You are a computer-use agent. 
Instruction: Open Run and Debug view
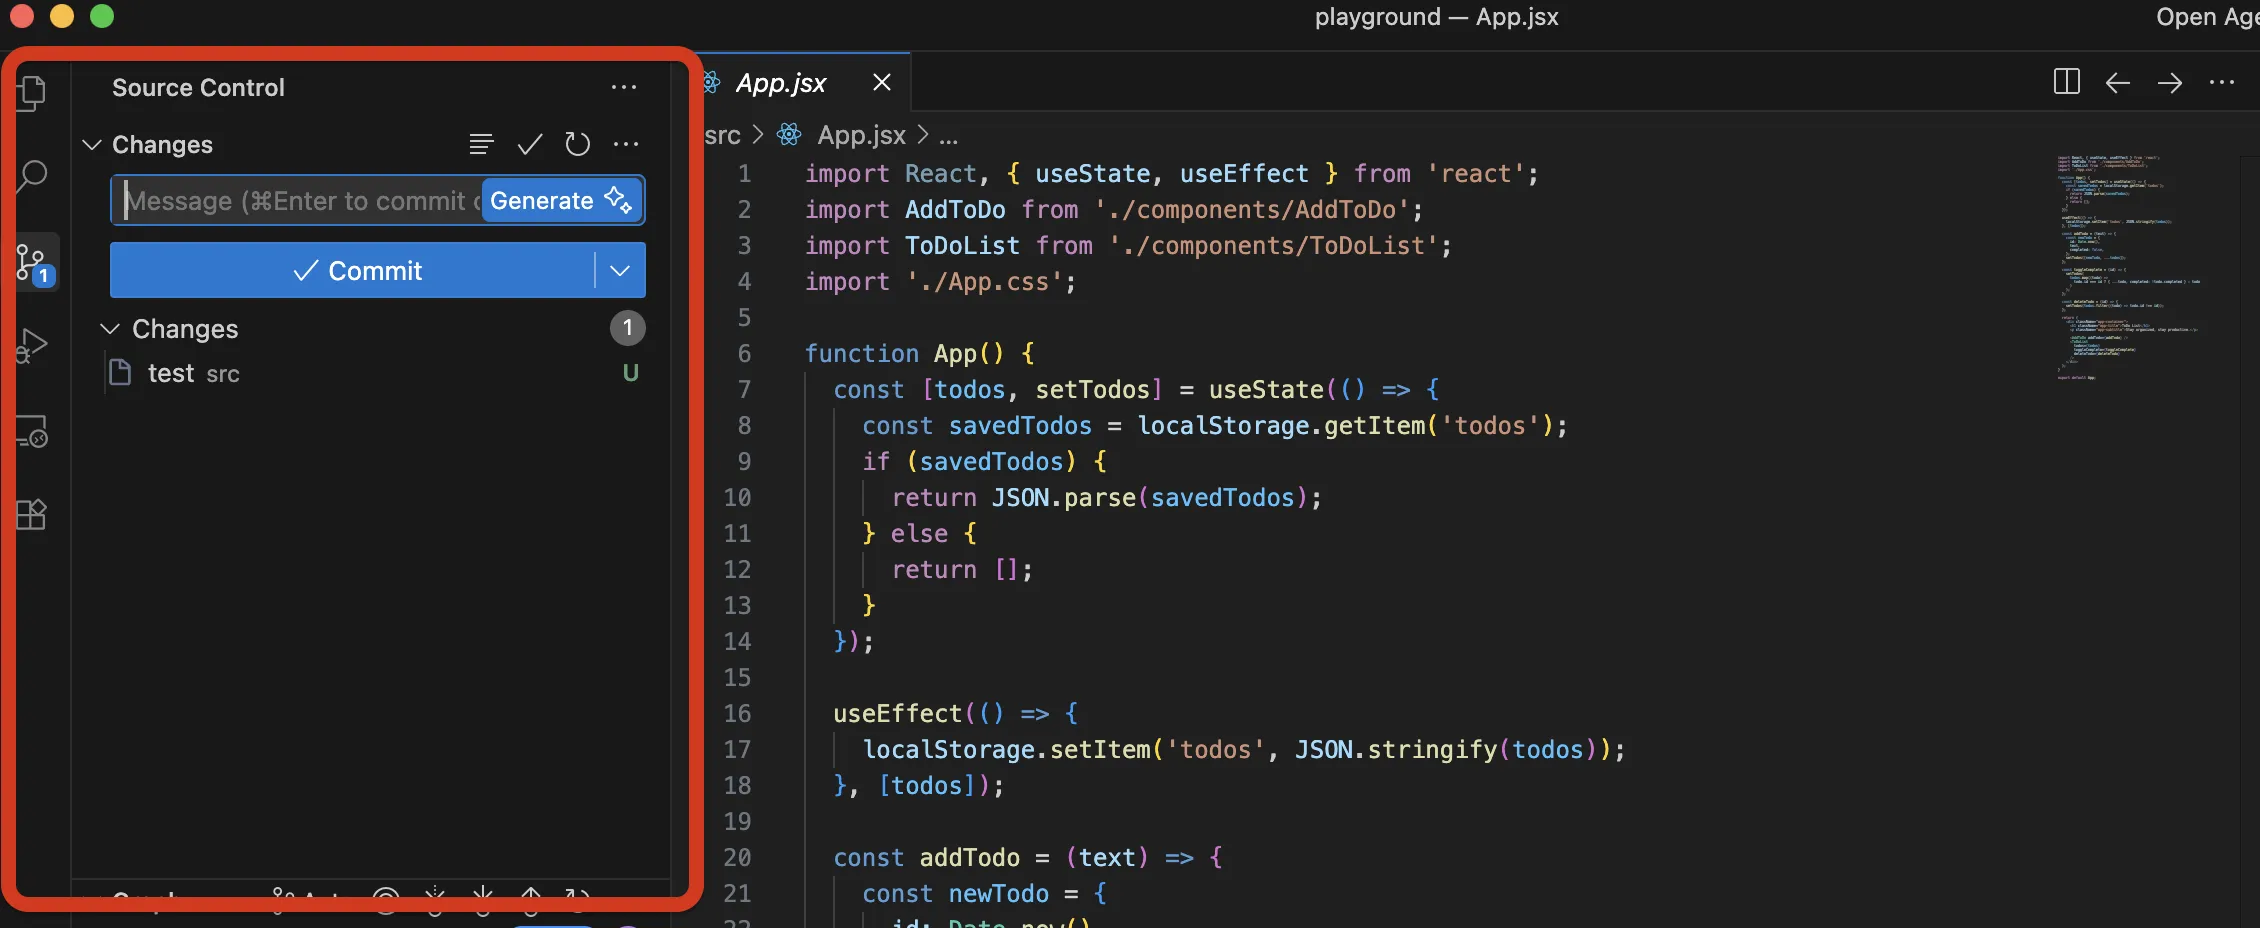32,346
